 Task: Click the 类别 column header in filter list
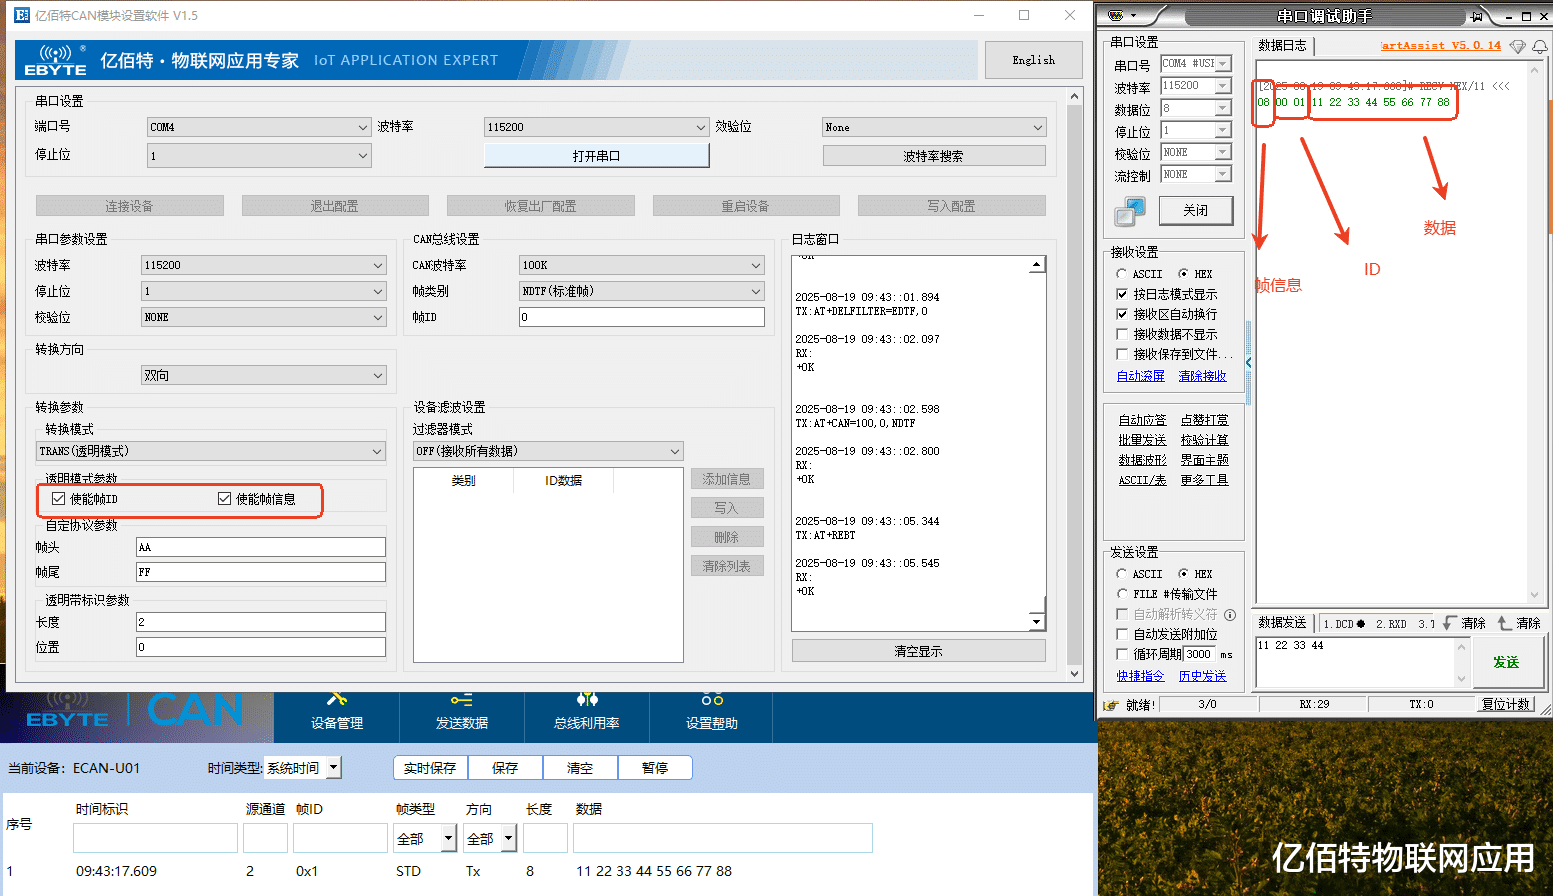point(463,481)
